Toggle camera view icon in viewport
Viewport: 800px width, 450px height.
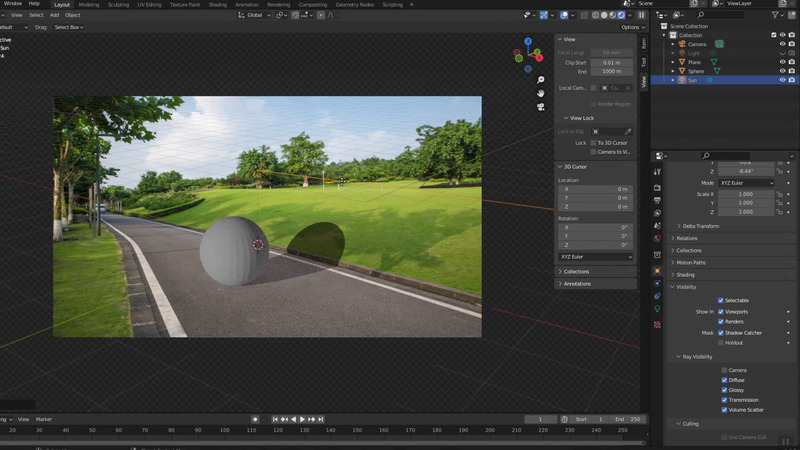tap(541, 106)
